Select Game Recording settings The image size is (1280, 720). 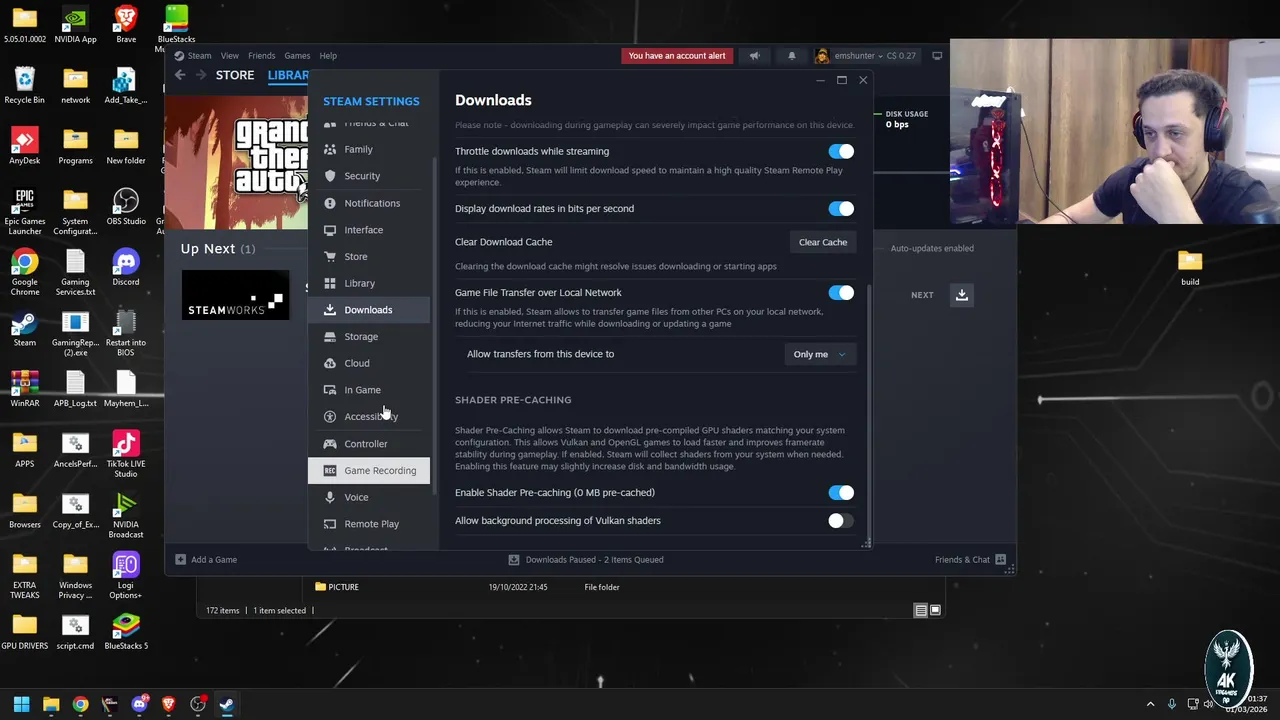click(368, 470)
